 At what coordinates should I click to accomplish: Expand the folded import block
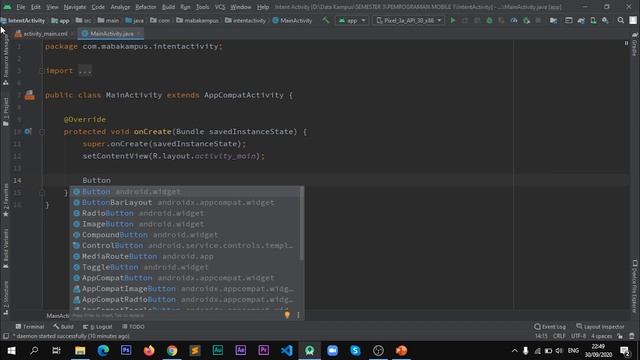85,71
